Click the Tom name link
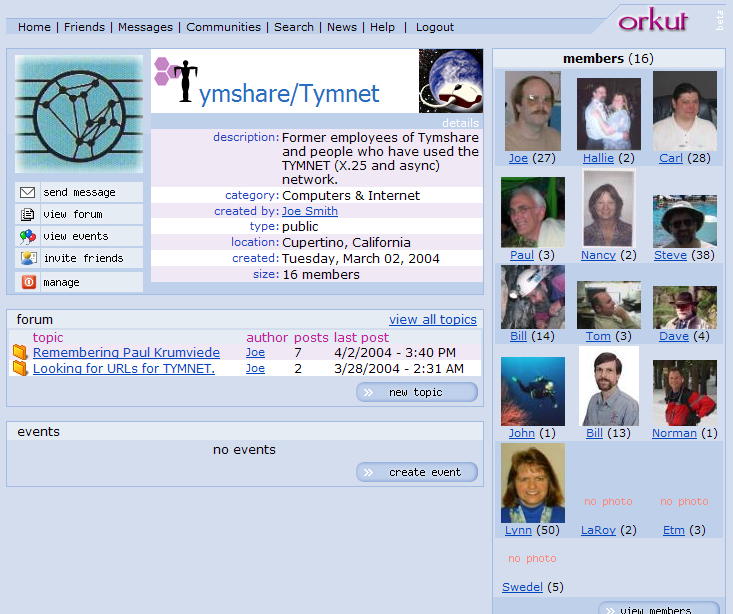The height and width of the screenshot is (614, 733). (598, 336)
